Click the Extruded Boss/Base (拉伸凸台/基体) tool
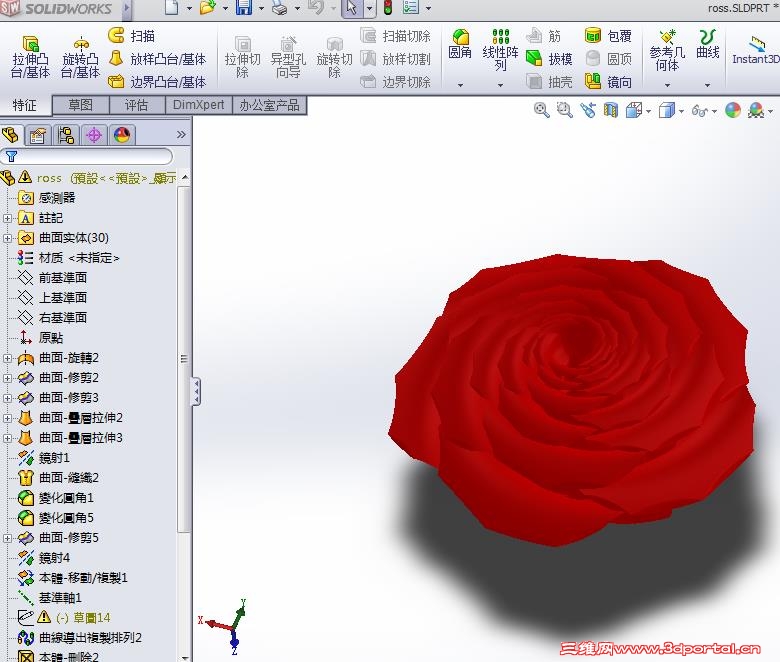This screenshot has width=780, height=662. (30, 57)
